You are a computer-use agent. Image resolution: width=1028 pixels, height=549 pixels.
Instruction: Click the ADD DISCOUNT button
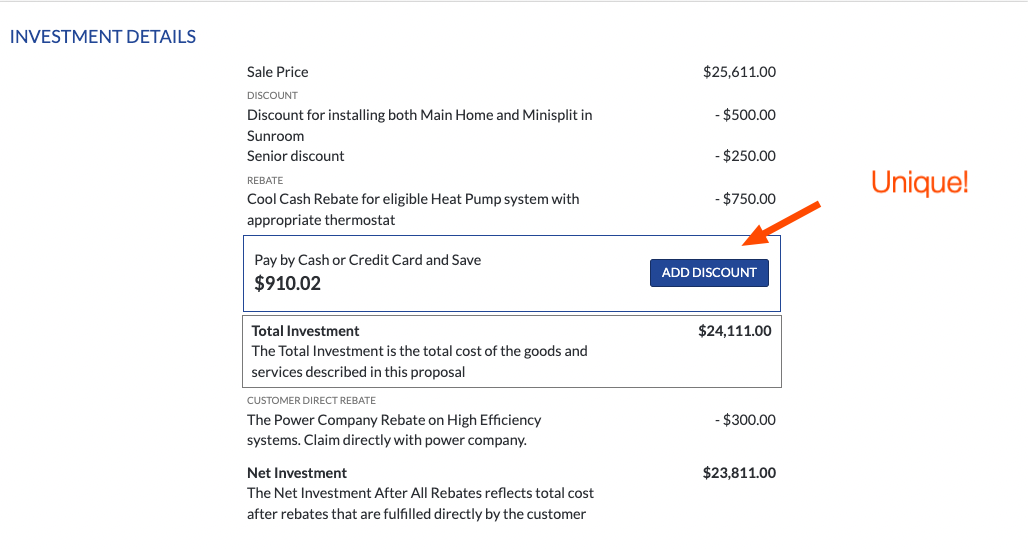[709, 273]
